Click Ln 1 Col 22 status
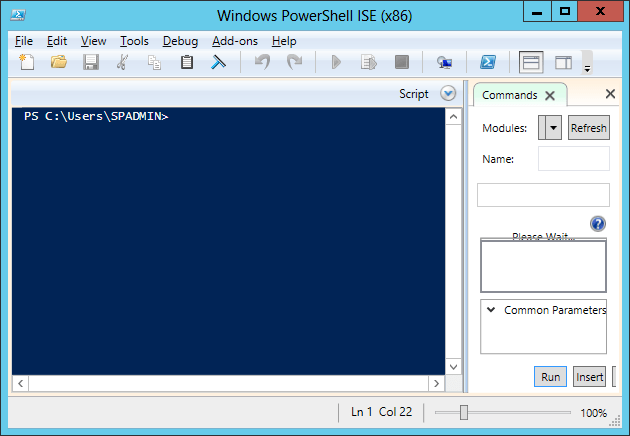 coord(381,412)
